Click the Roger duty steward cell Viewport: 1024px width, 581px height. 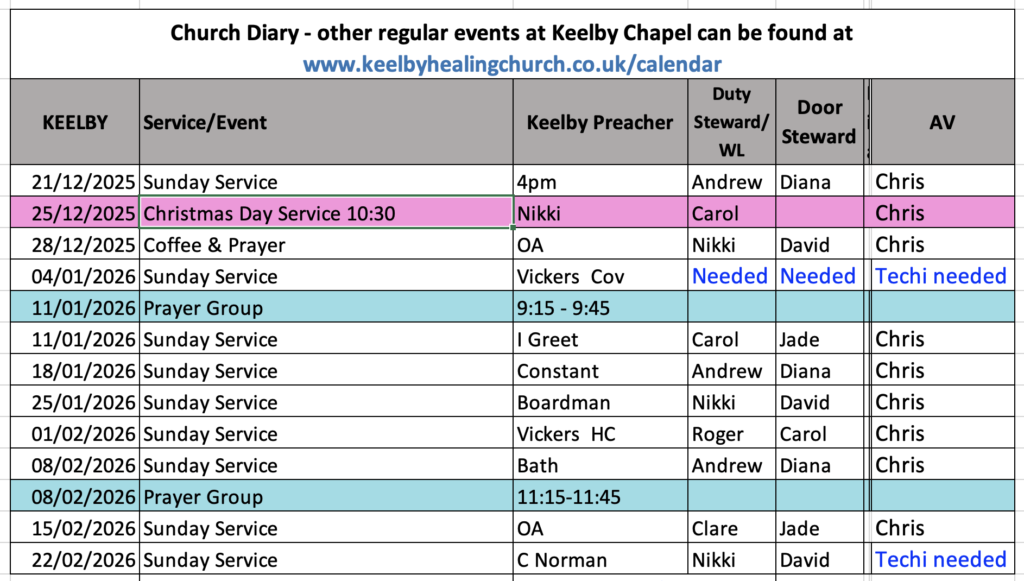(x=731, y=434)
